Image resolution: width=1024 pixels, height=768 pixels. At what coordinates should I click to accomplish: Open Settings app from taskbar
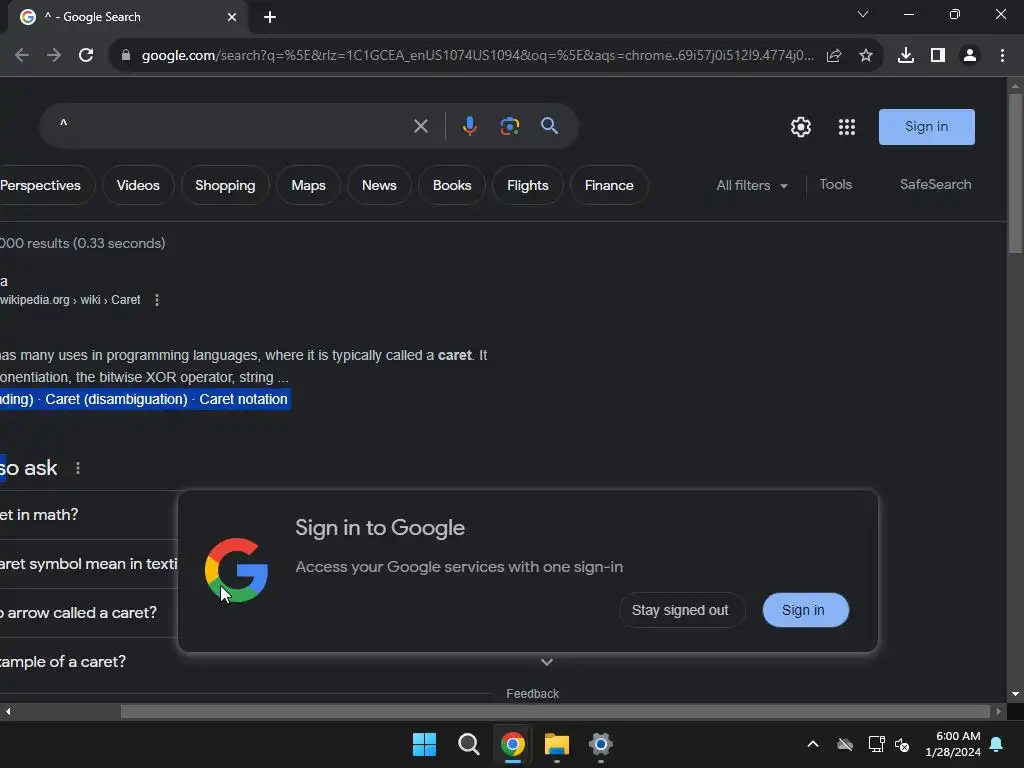[x=601, y=744]
